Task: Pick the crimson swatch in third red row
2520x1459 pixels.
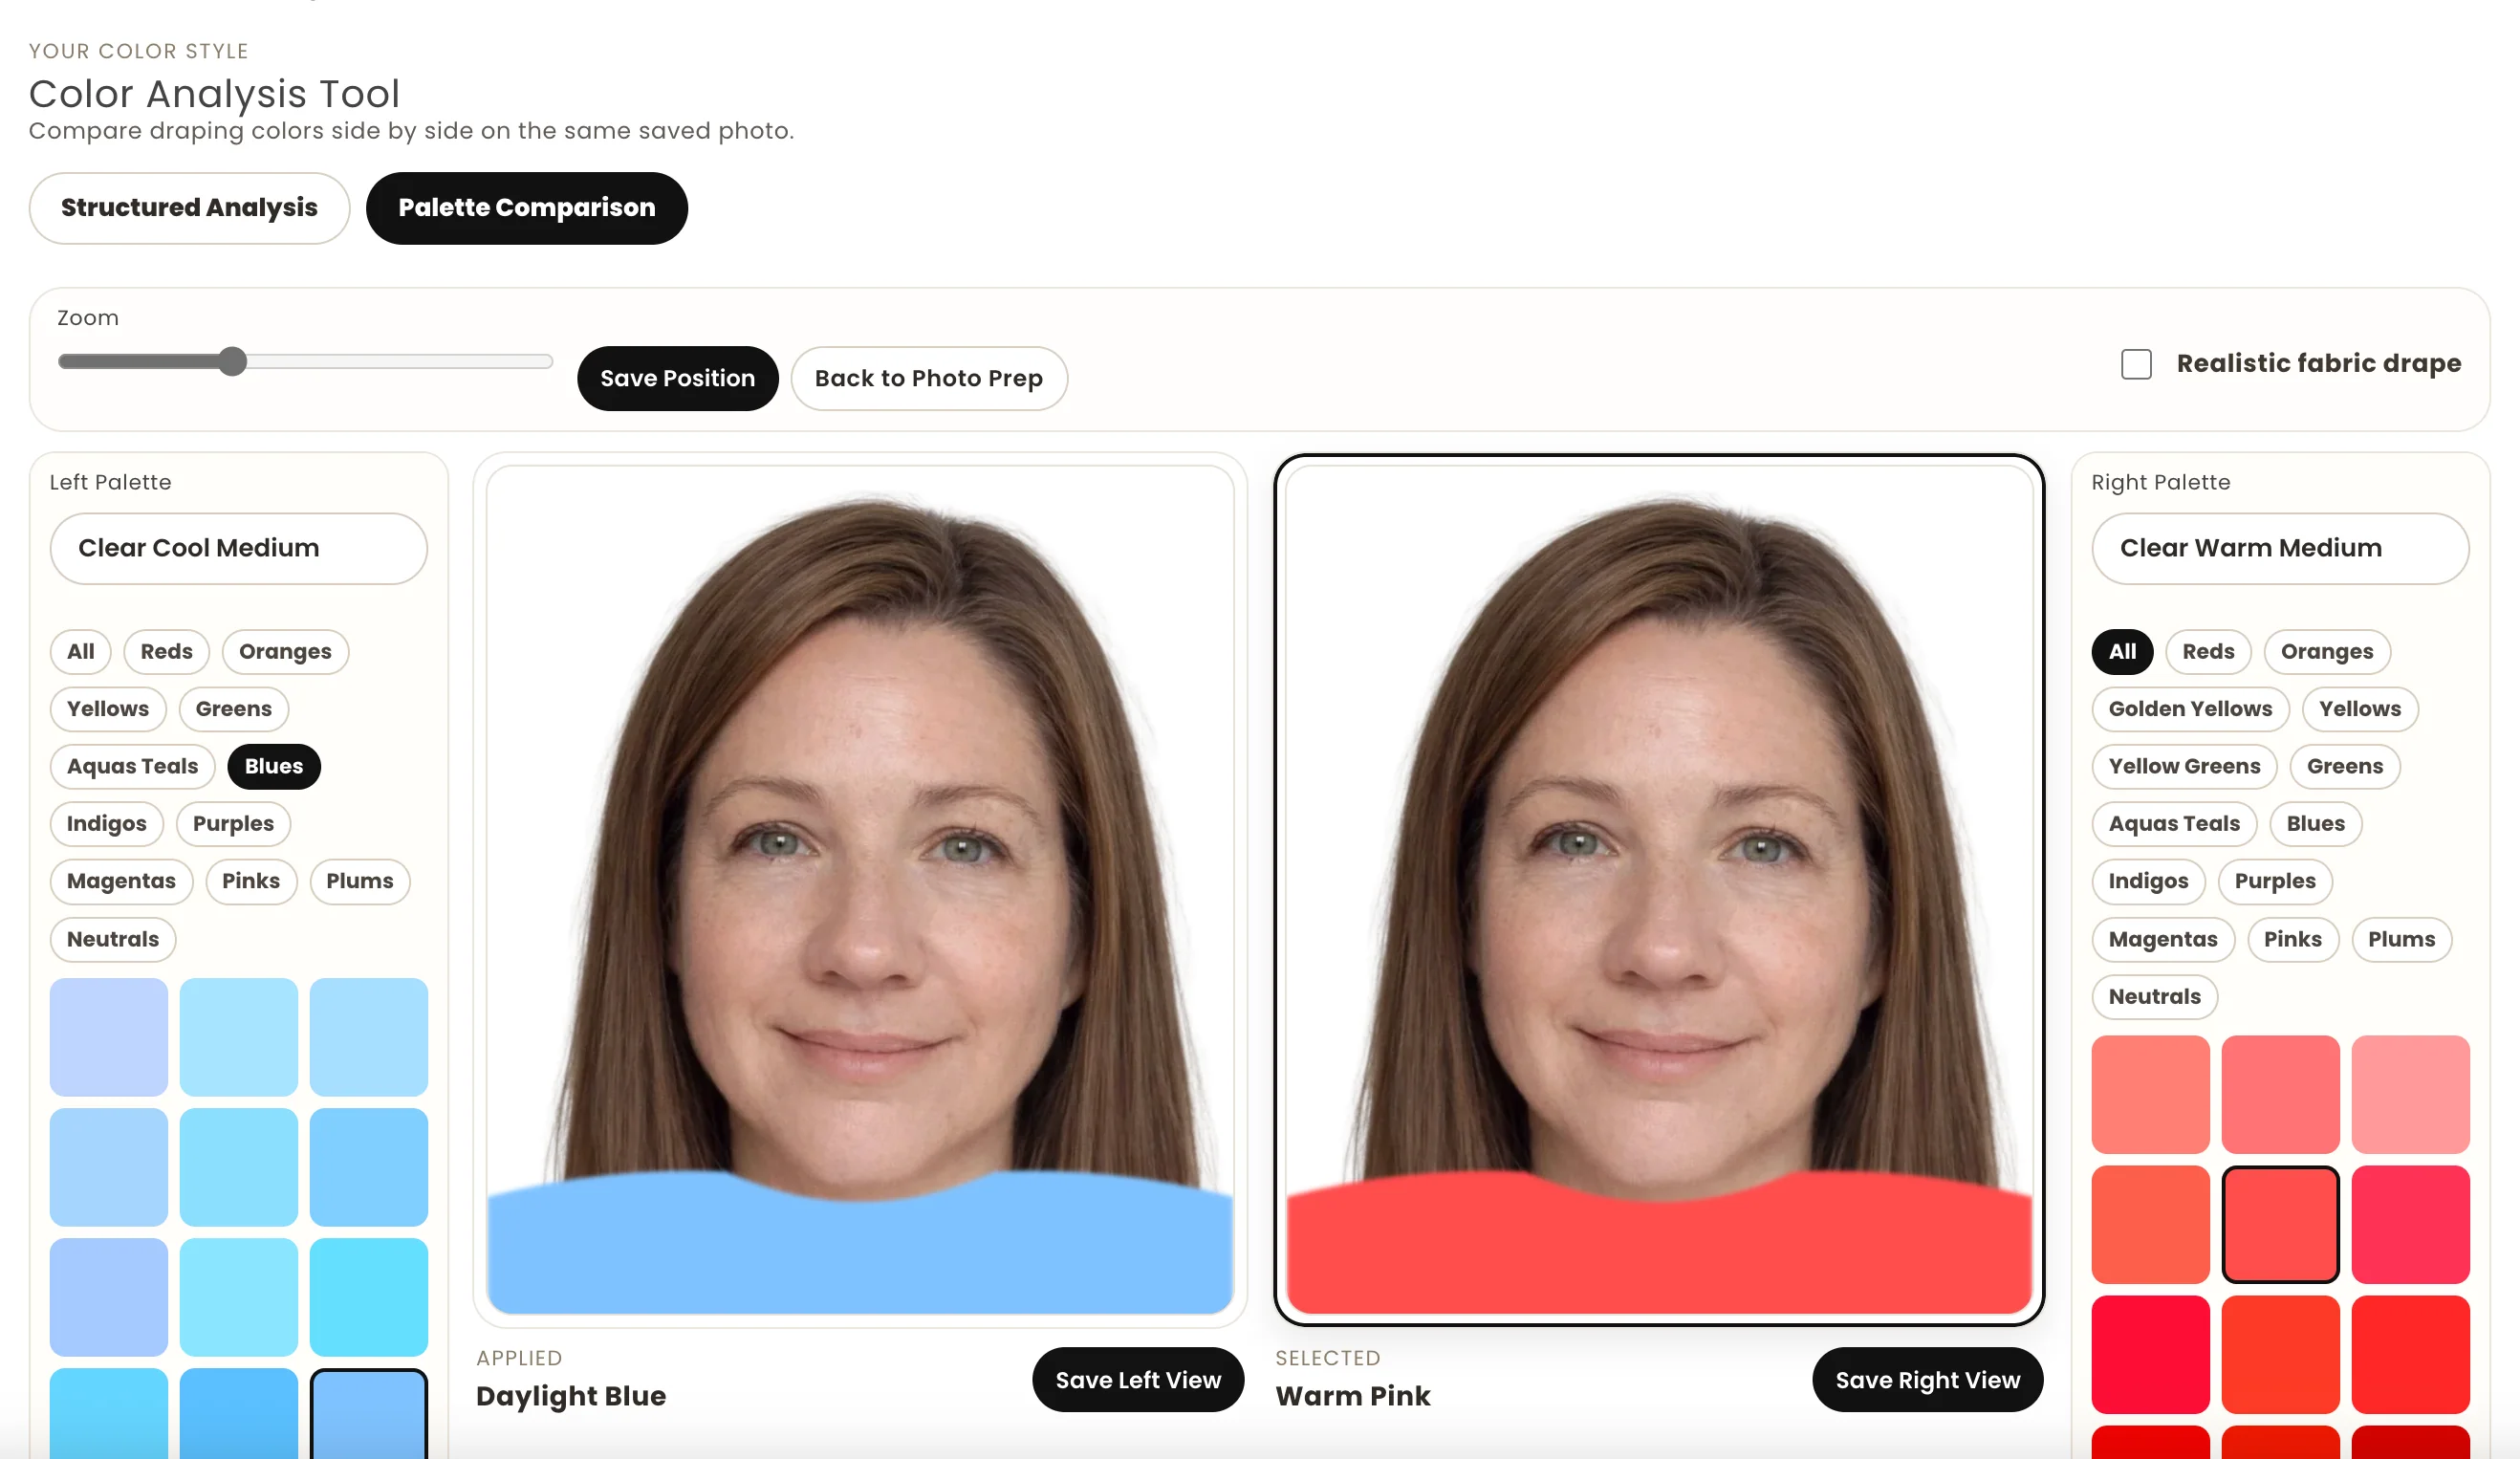Action: pyautogui.click(x=2150, y=1354)
